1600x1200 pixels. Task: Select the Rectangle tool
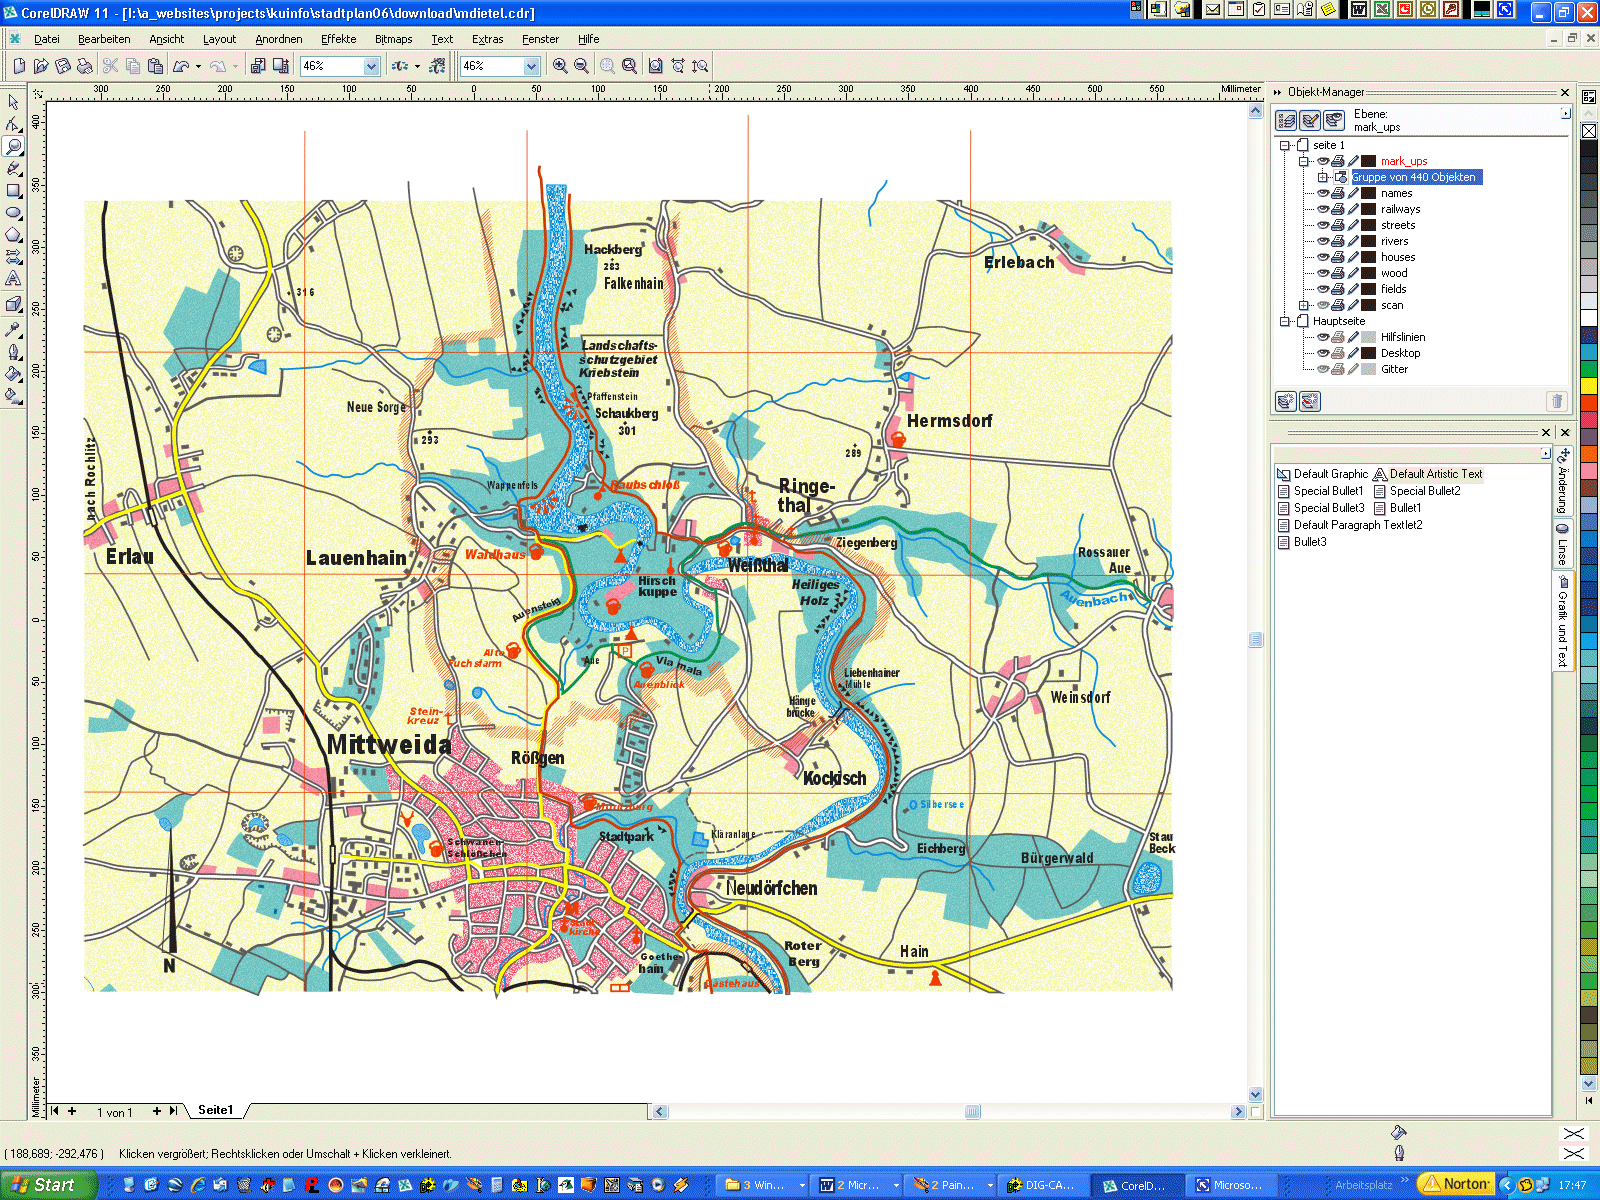click(13, 190)
